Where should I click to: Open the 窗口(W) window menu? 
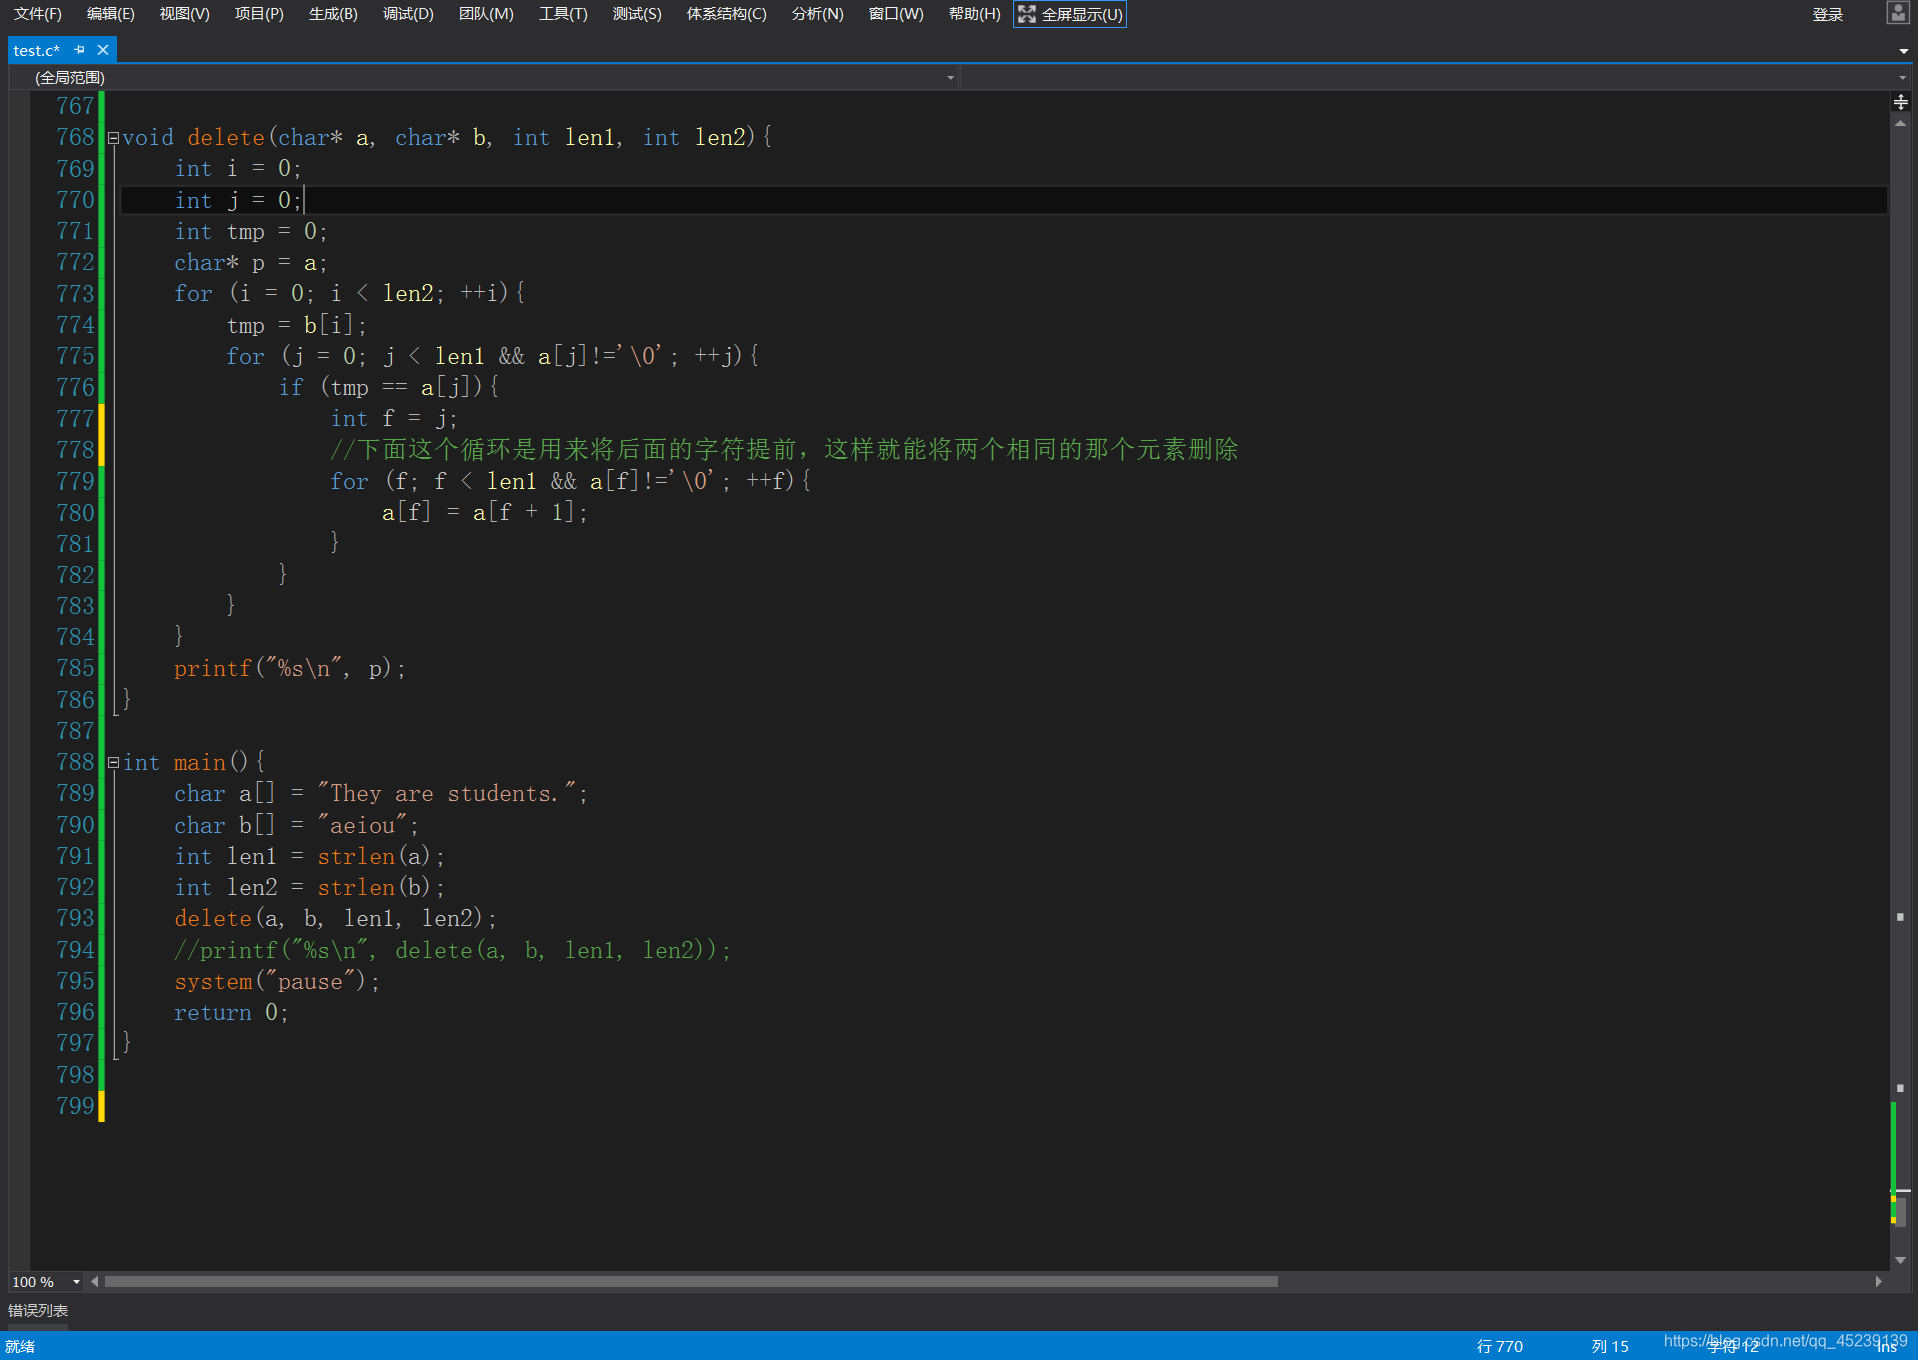point(896,14)
